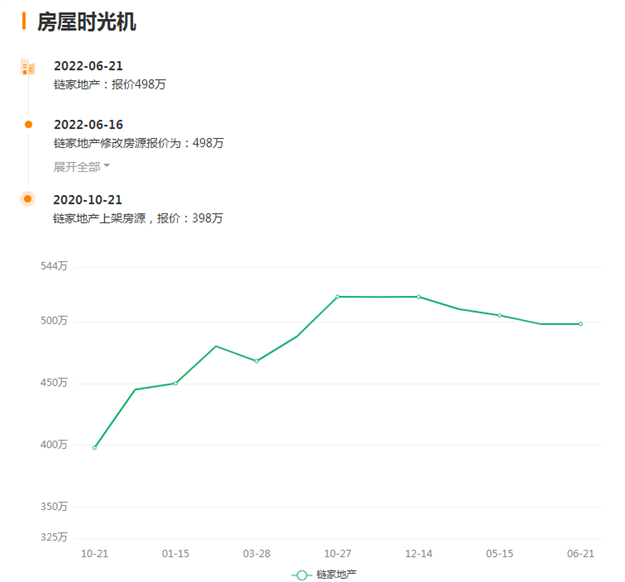Click text 链家地产修改房源报价为：498万
Viewport: 625px width, 582px height.
(x=139, y=143)
